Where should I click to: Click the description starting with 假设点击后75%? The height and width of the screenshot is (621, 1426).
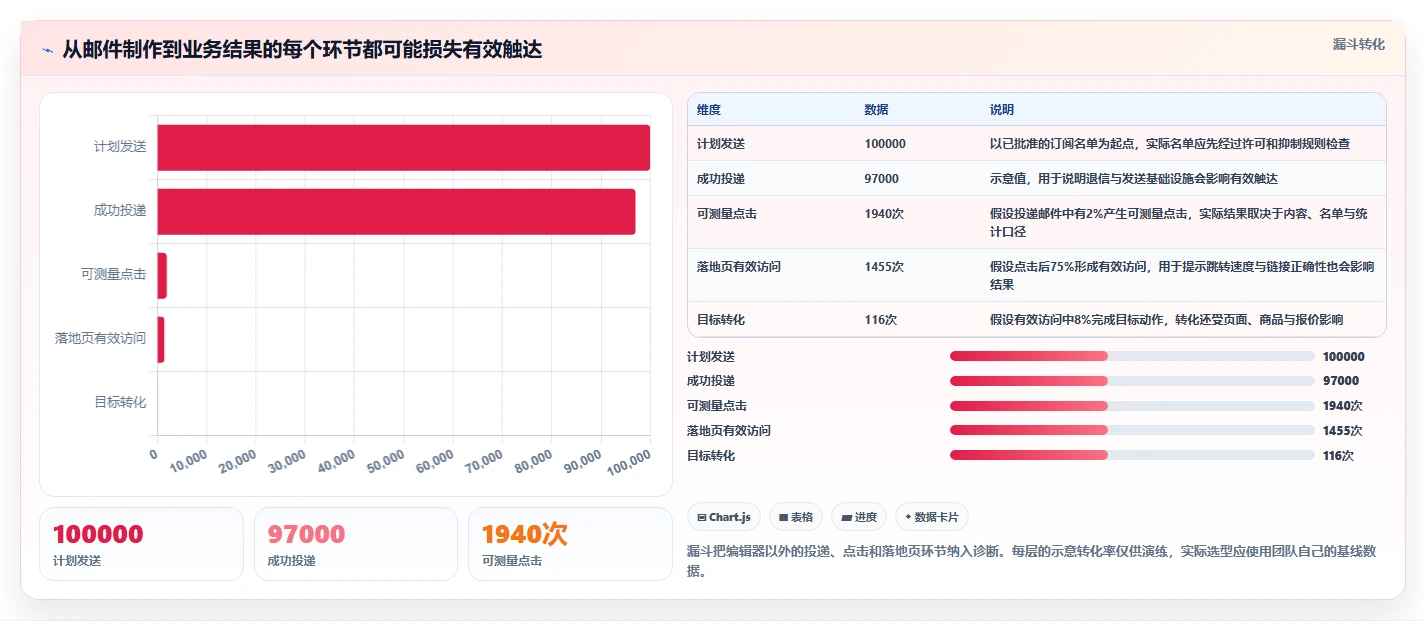click(x=1182, y=275)
